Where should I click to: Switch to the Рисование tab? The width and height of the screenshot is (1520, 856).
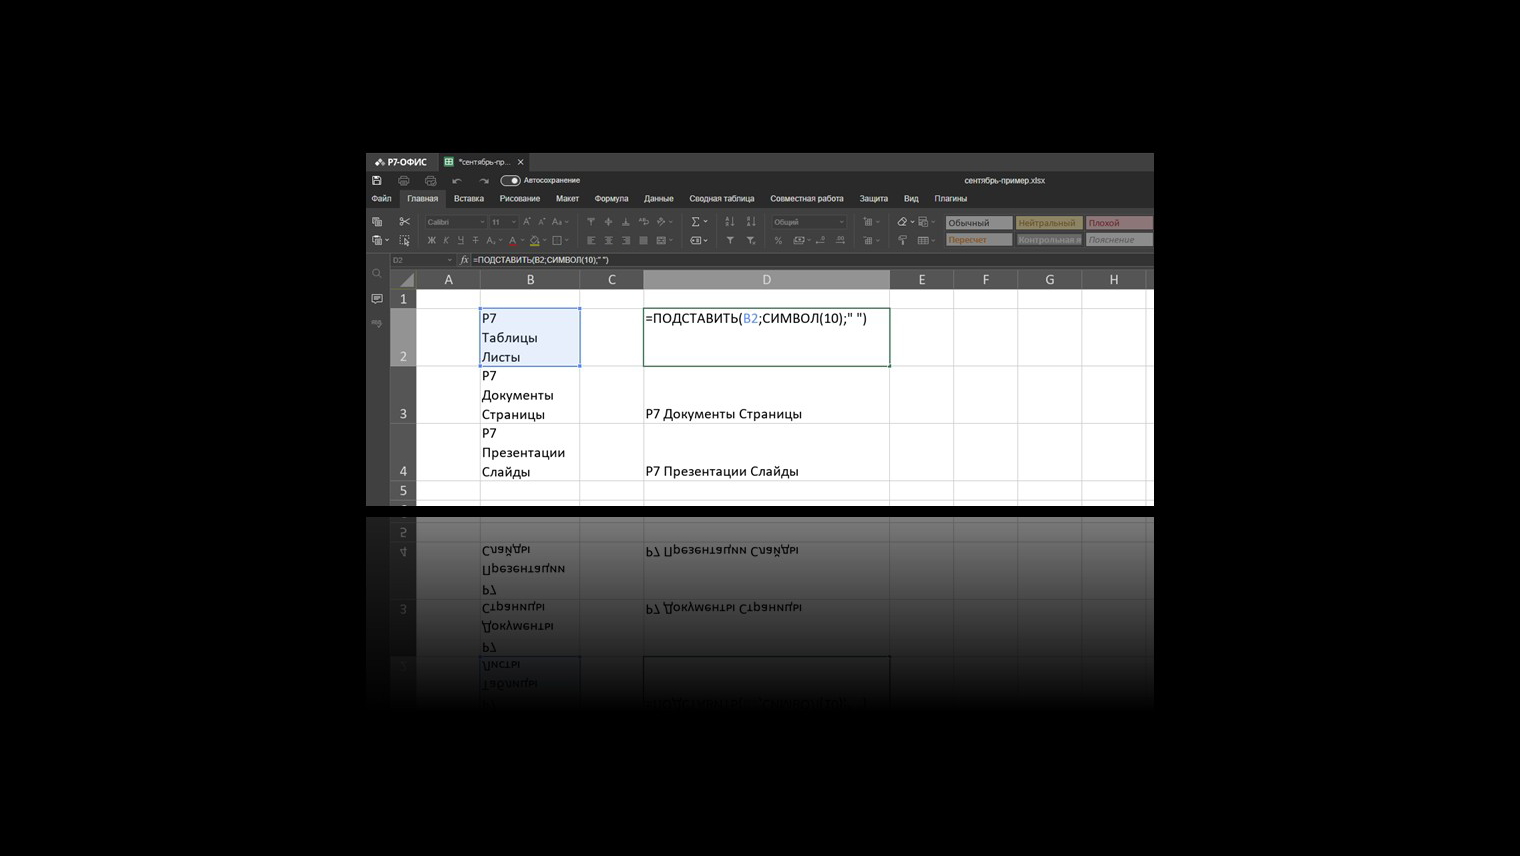(520, 199)
